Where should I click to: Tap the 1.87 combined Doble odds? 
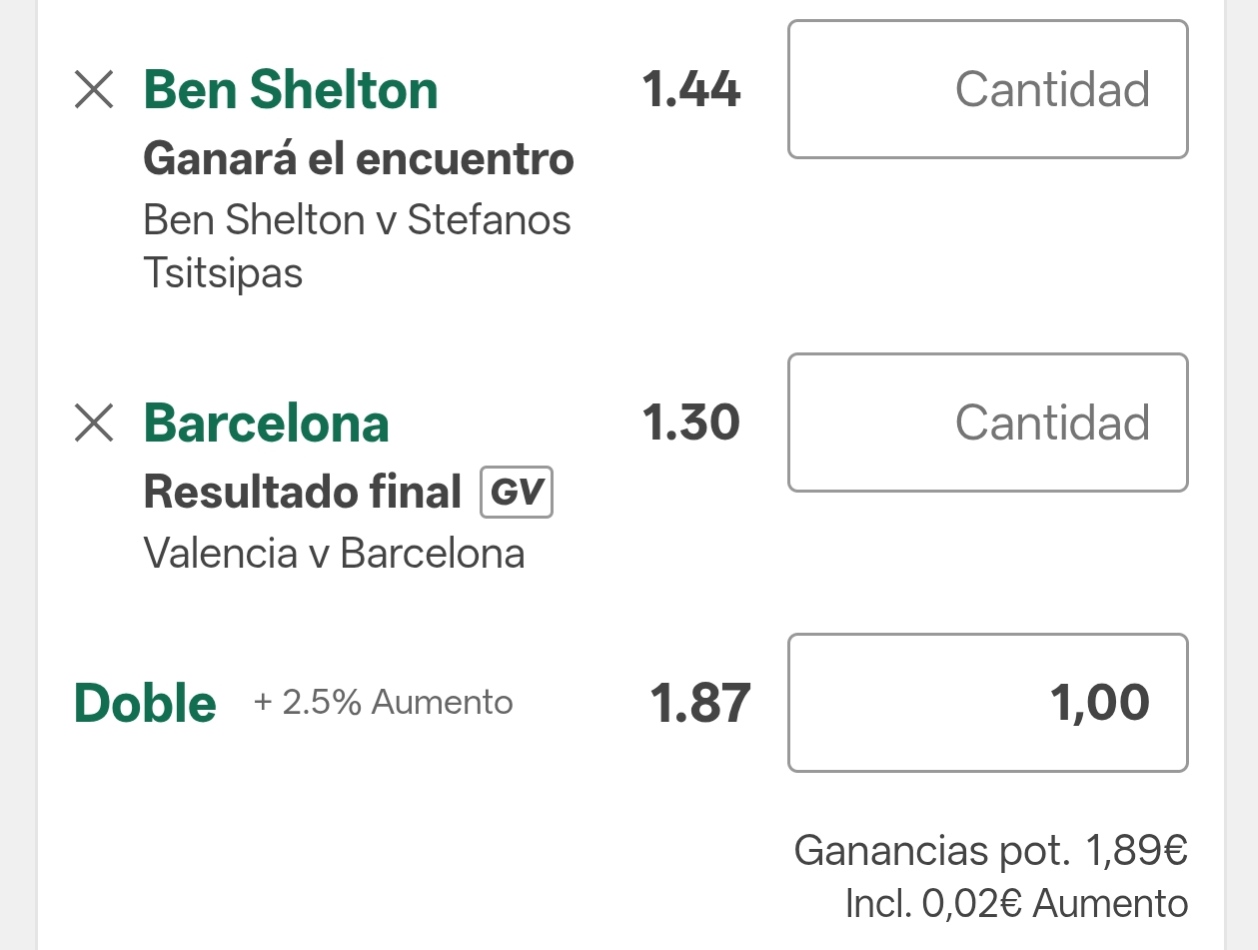[x=700, y=703]
